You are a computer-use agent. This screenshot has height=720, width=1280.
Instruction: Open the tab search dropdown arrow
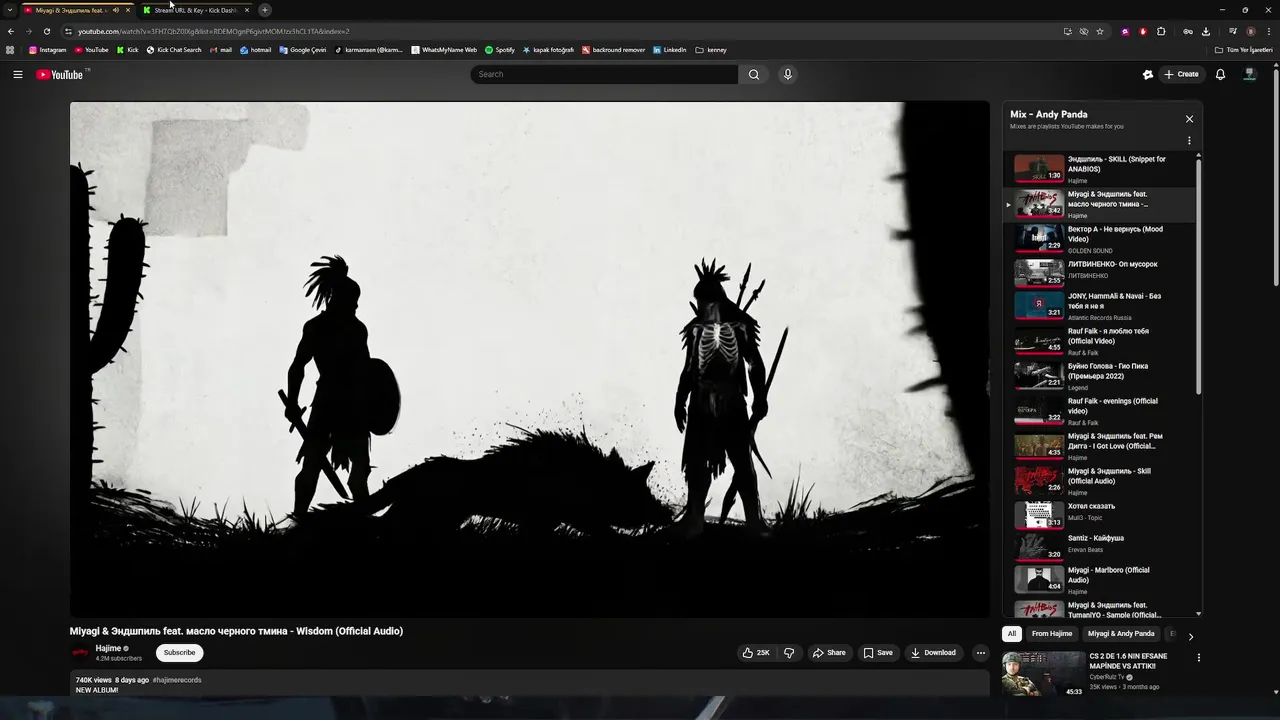[8, 10]
